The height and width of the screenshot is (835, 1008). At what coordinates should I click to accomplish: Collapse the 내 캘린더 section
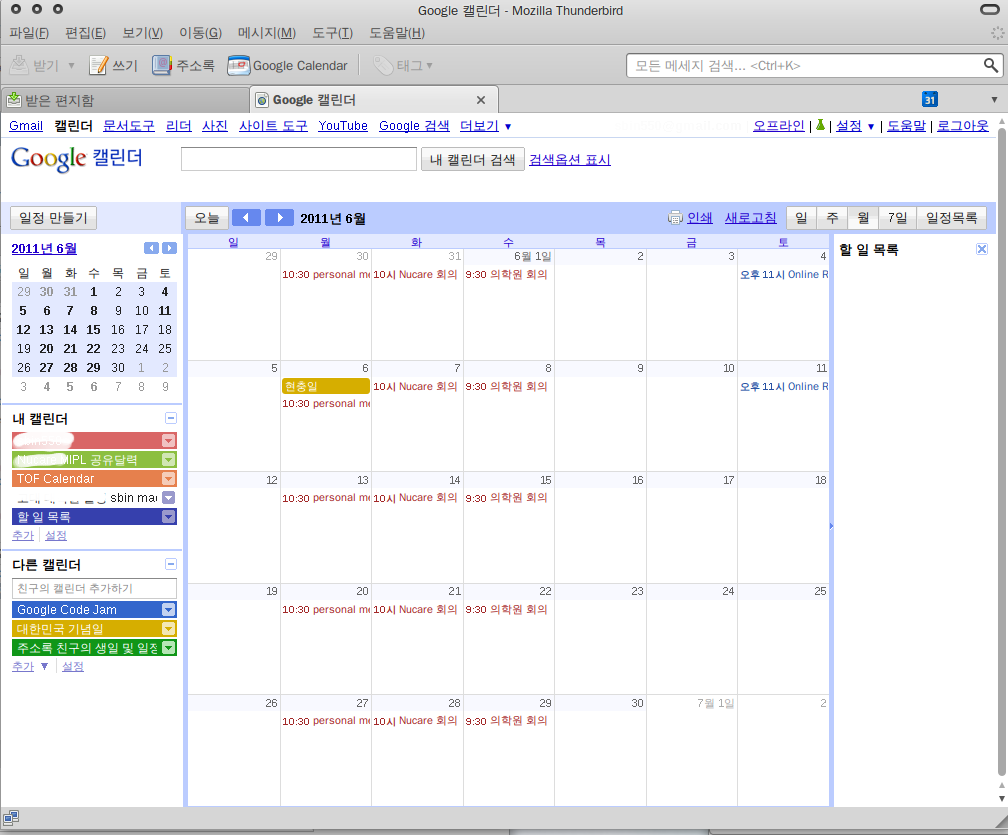click(x=171, y=418)
